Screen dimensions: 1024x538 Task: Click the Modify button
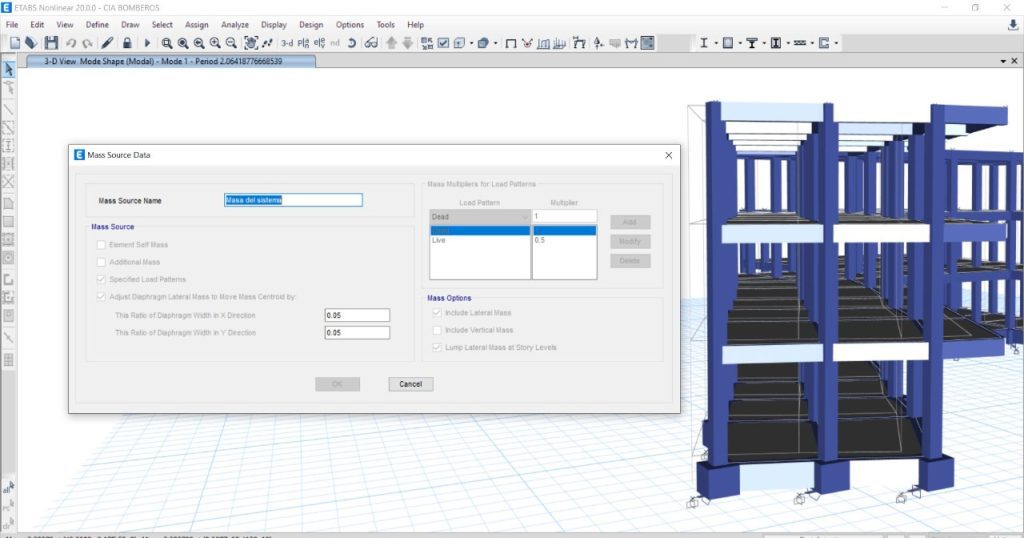pos(630,242)
